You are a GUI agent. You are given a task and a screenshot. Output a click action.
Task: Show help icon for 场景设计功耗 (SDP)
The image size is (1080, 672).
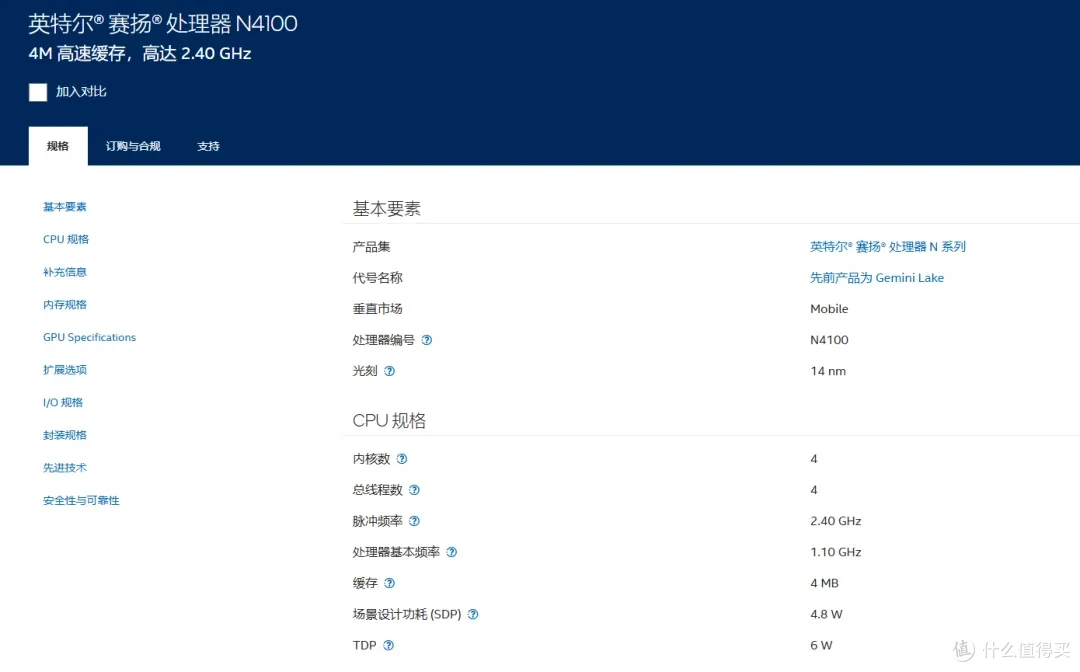point(472,614)
